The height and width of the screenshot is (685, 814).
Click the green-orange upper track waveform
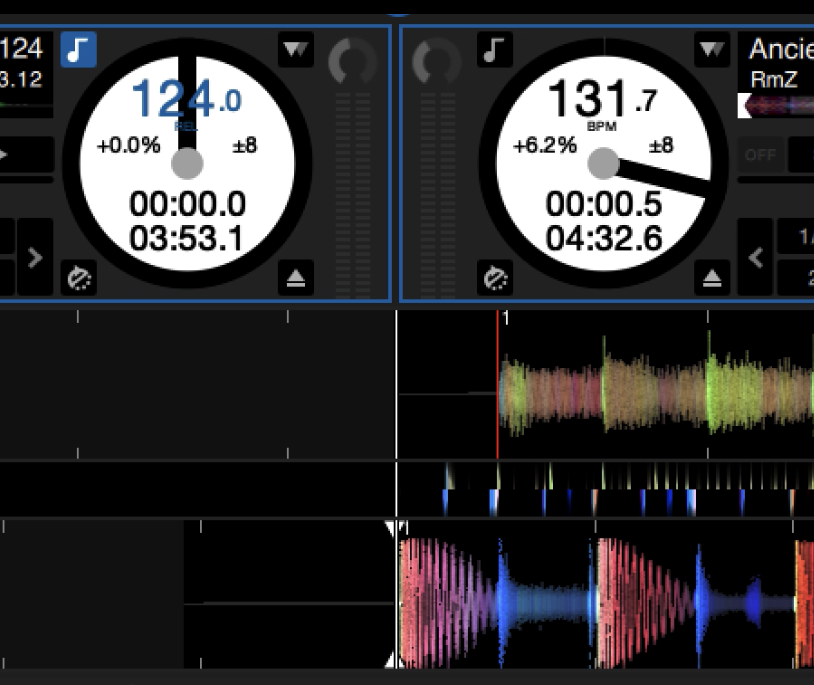coord(657,385)
